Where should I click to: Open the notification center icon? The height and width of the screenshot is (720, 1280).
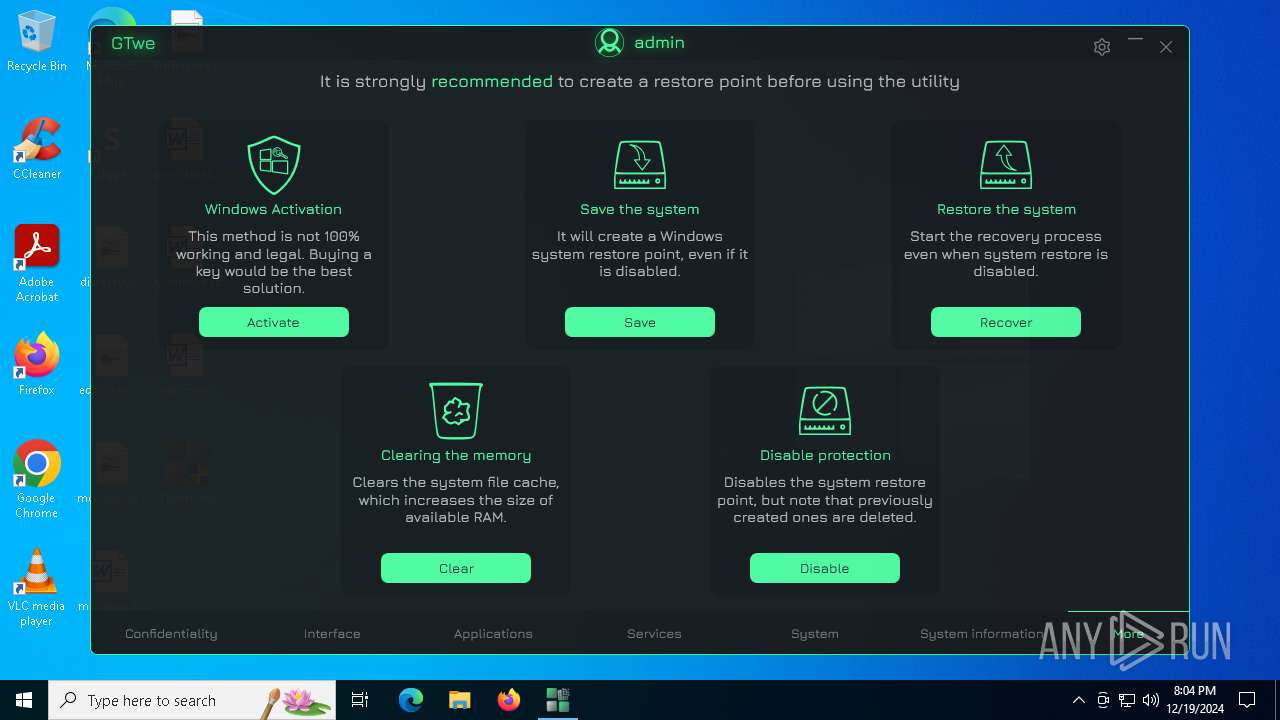pyautogui.click(x=1247, y=700)
